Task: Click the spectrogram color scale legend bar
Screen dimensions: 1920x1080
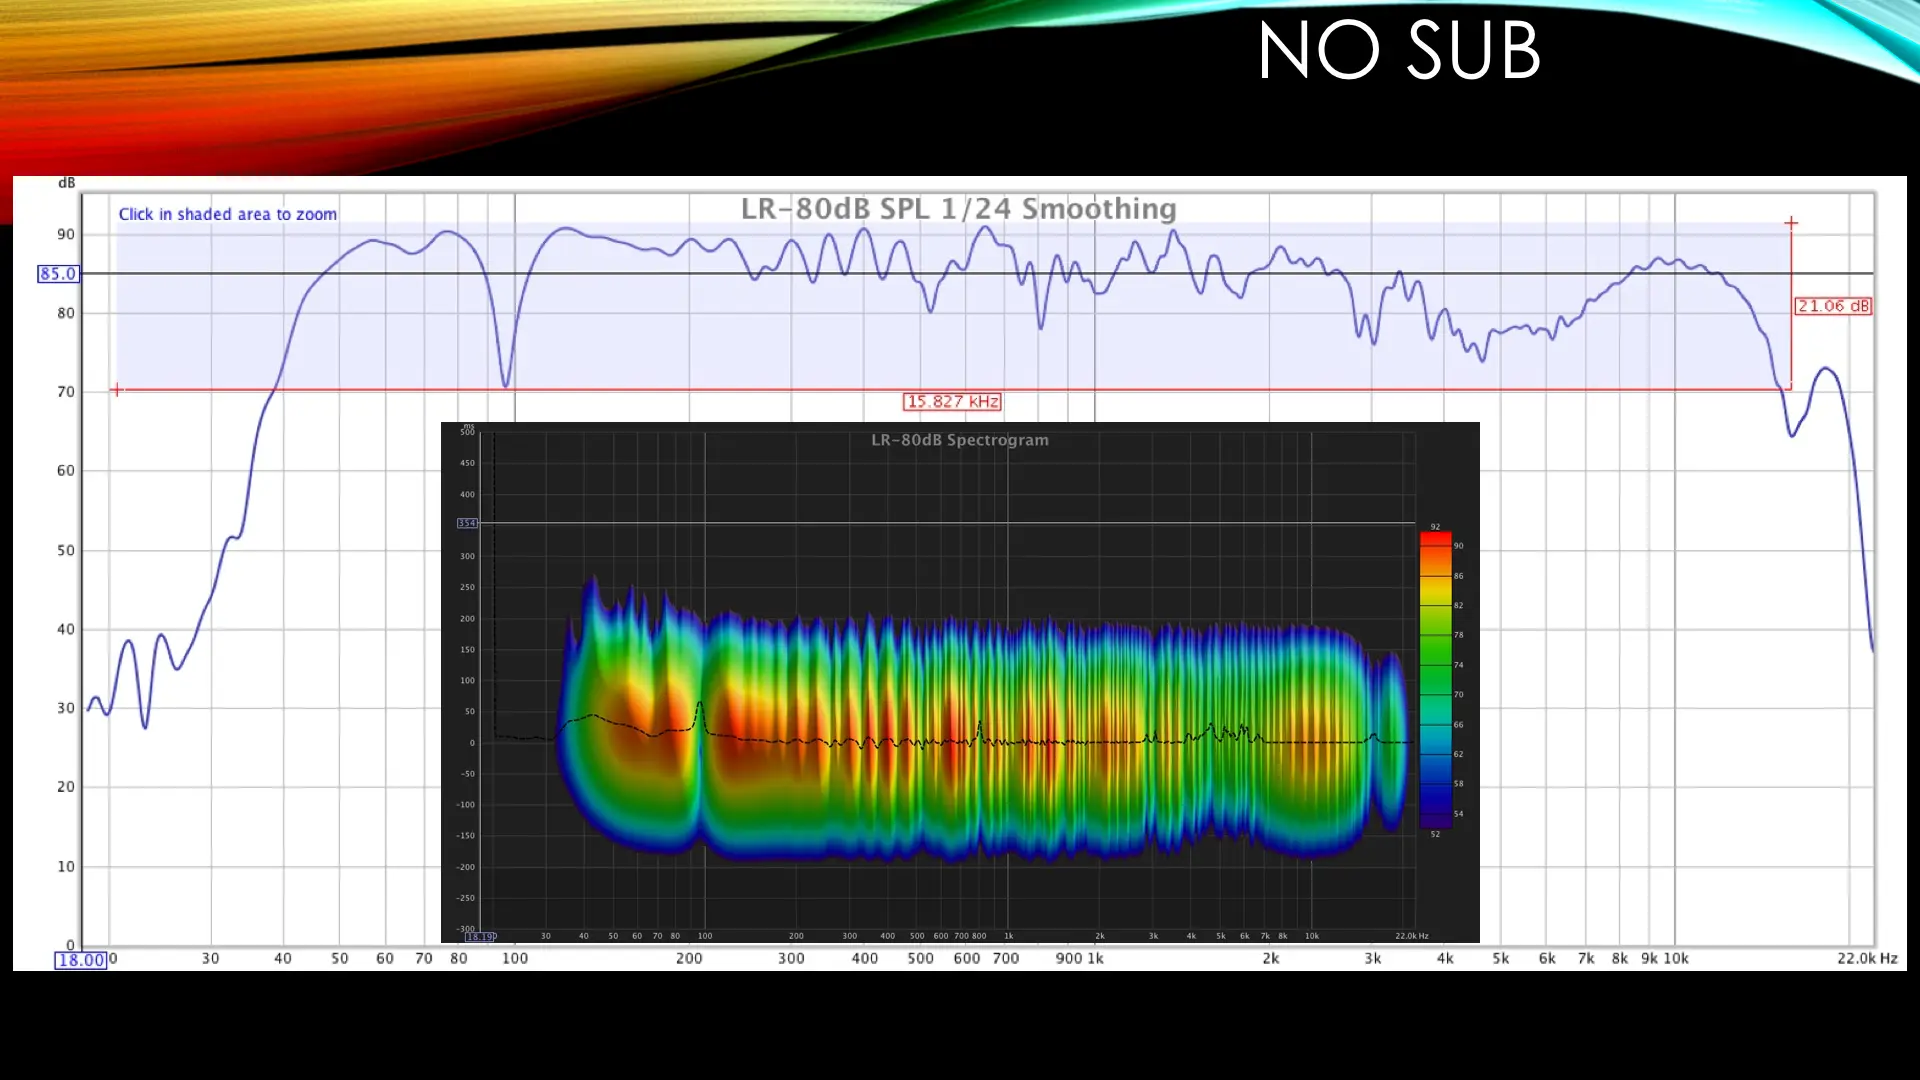Action: 1435,680
